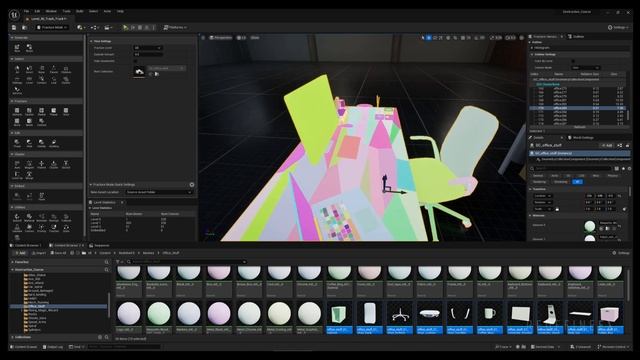
Task: Open the Window menu
Action: click(x=51, y=11)
